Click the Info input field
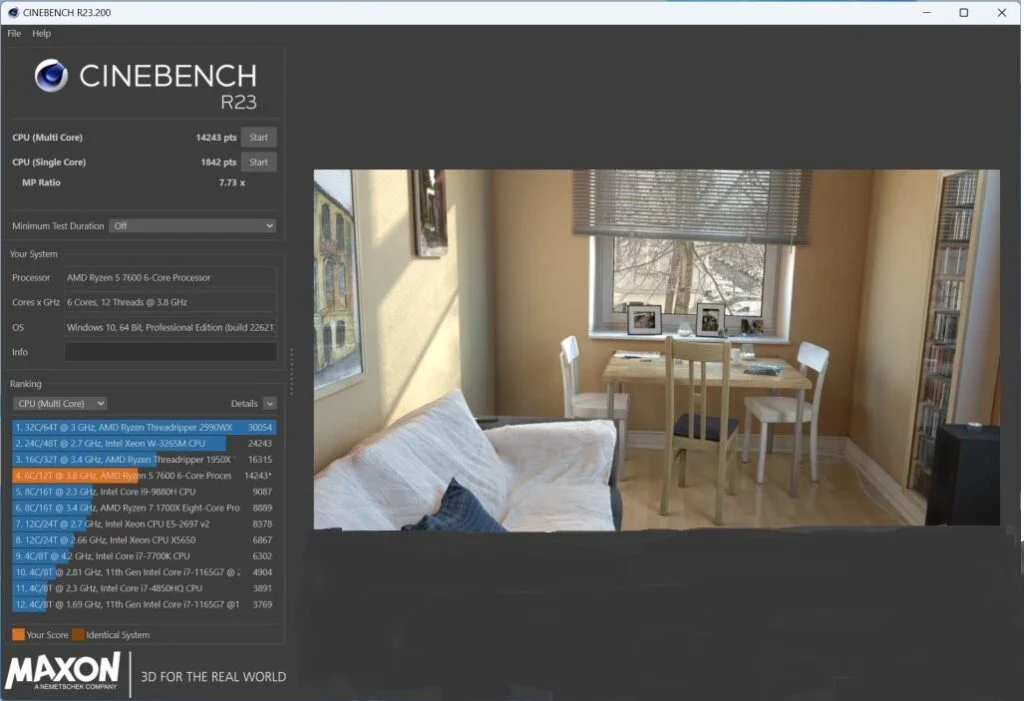The image size is (1024, 701). coord(170,352)
